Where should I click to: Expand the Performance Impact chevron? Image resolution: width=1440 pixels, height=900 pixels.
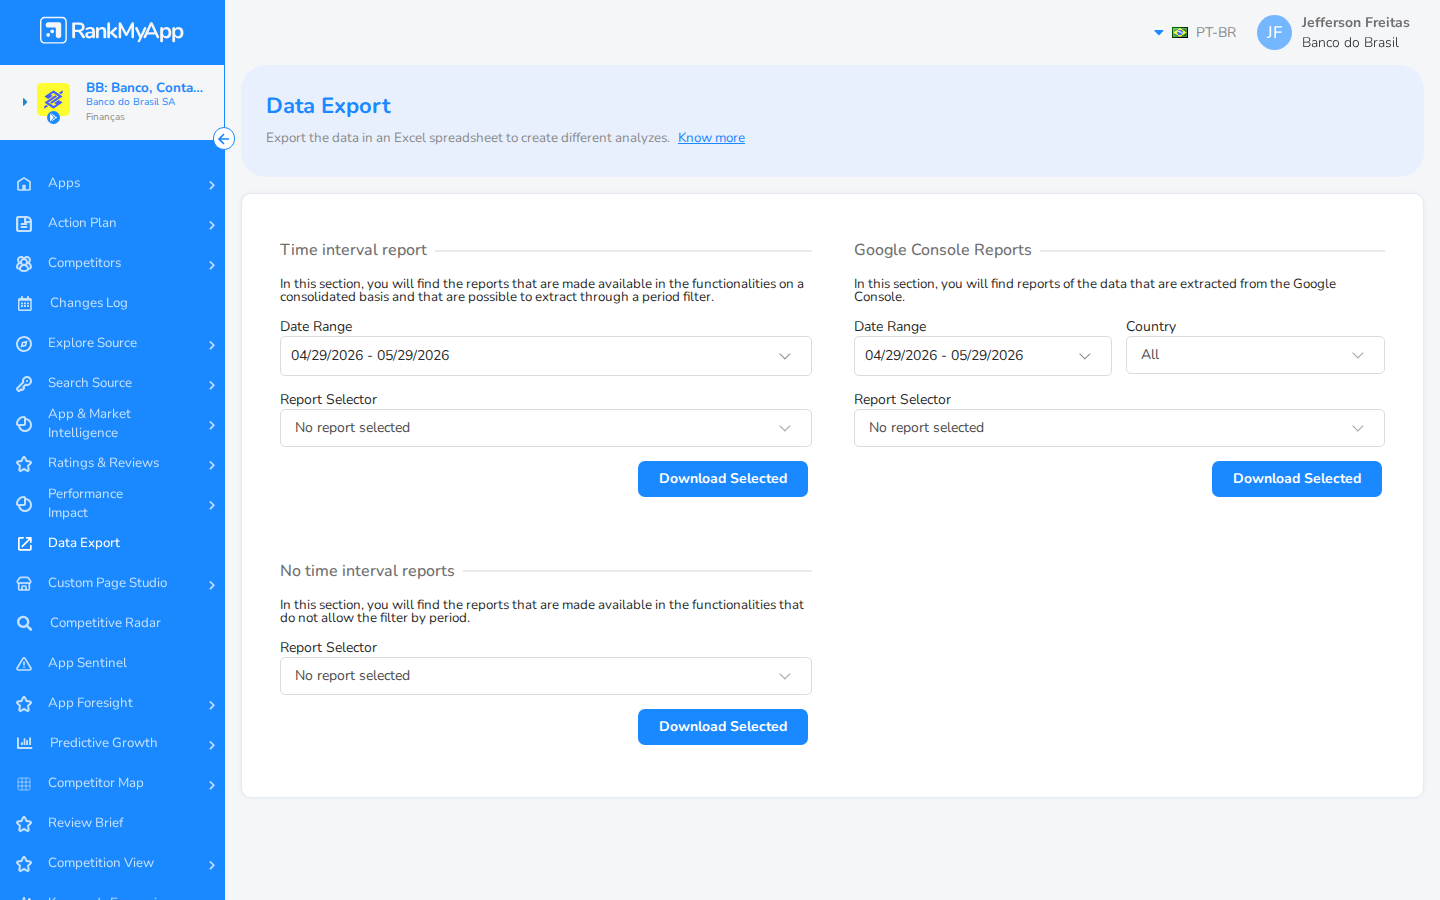pyautogui.click(x=212, y=505)
